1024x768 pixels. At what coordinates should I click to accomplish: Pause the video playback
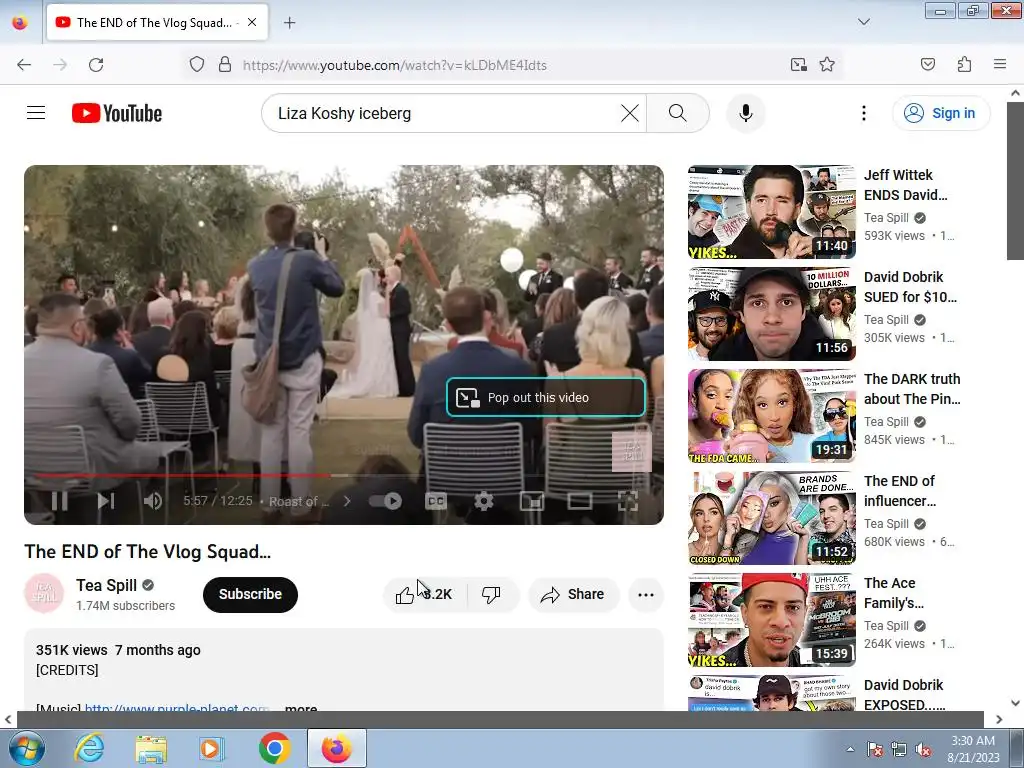tap(59, 501)
